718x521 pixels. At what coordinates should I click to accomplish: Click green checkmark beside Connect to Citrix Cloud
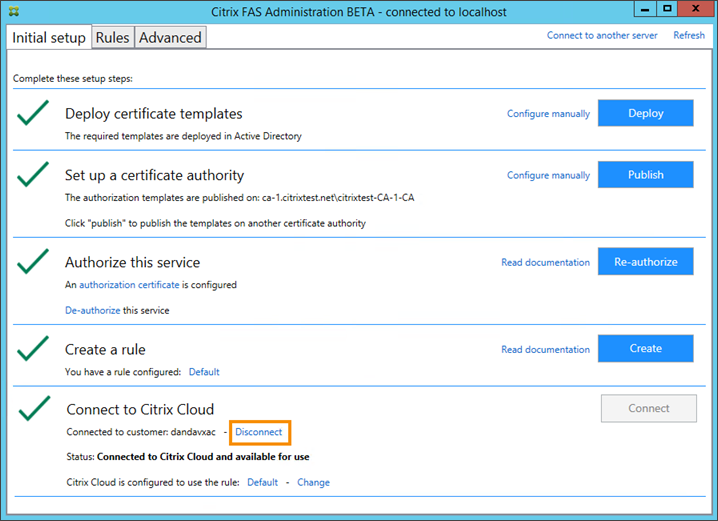[34, 408]
